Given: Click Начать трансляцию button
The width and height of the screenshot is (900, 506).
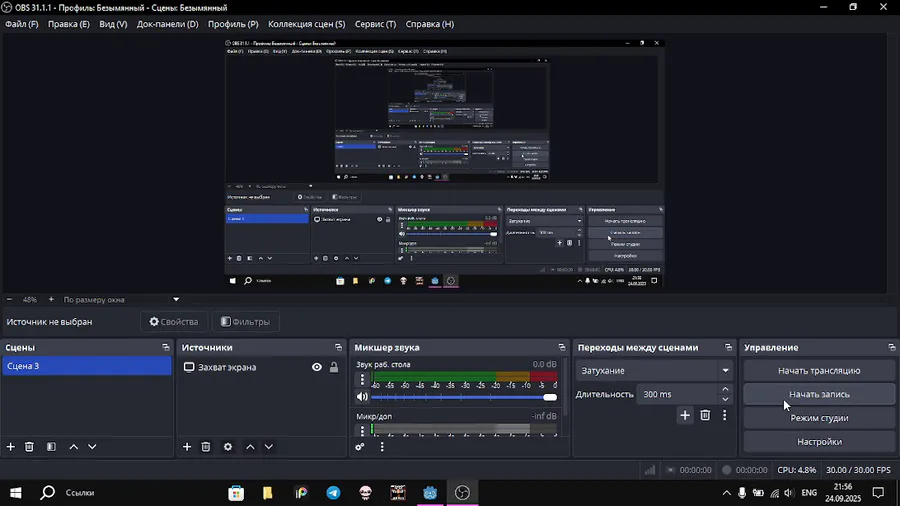Looking at the screenshot, I should pos(819,371).
